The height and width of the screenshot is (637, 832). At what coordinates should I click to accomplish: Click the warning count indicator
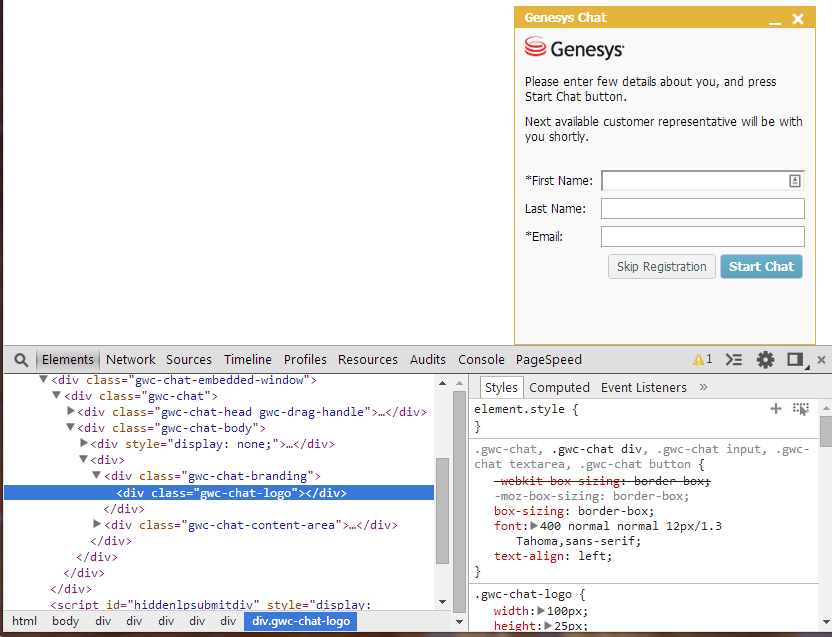pyautogui.click(x=702, y=360)
